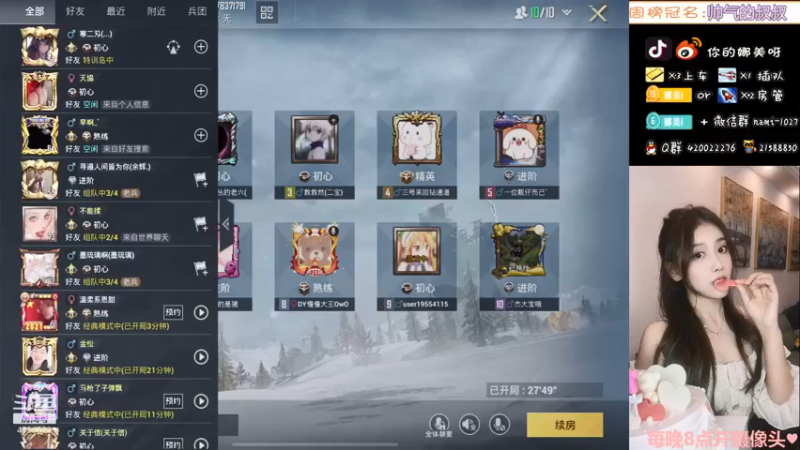The height and width of the screenshot is (450, 800).
Task: Invite the 来自好友搜索 friend with plus icon
Action: [201, 135]
